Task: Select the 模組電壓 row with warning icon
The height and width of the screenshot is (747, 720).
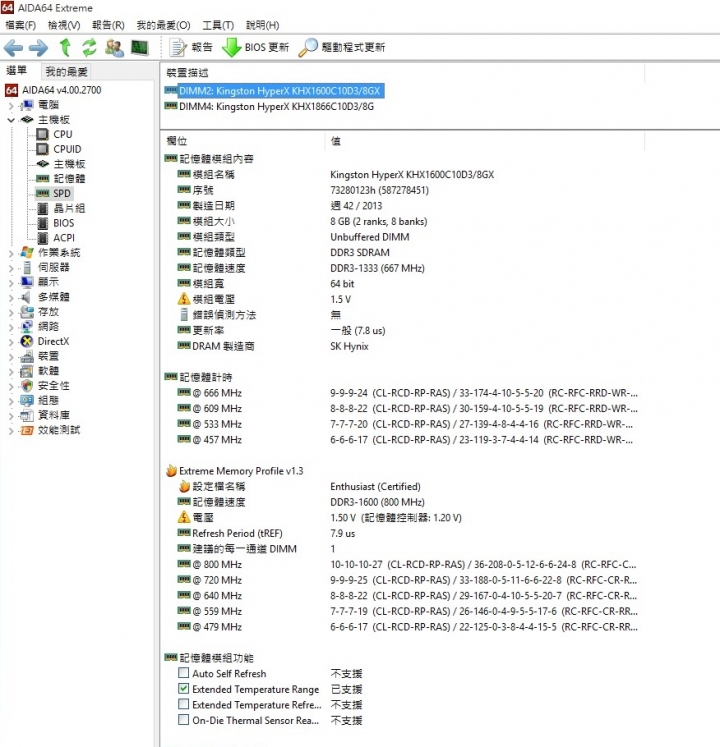Action: [403, 299]
